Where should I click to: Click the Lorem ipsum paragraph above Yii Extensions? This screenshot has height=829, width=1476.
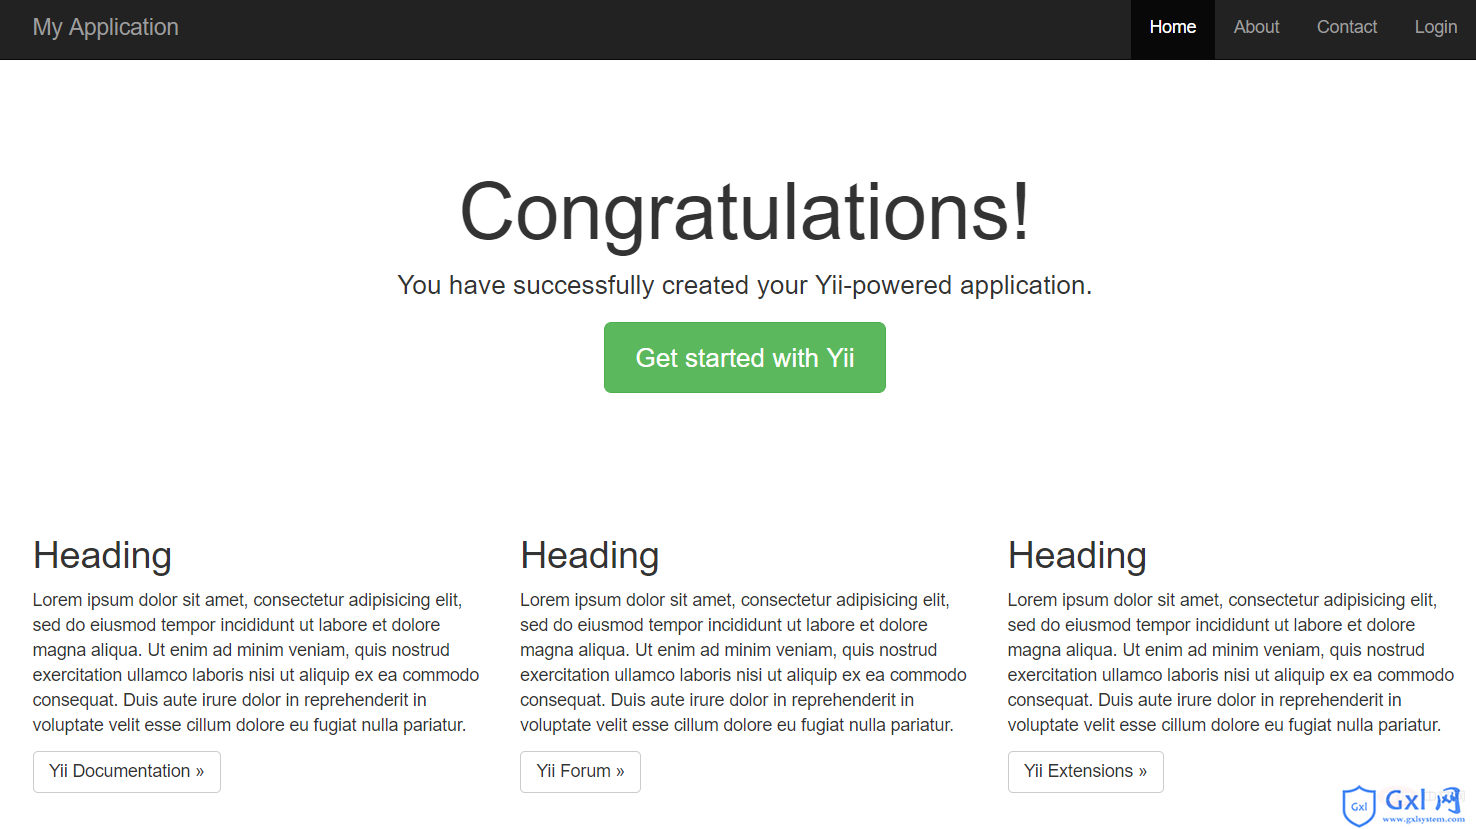point(1231,663)
